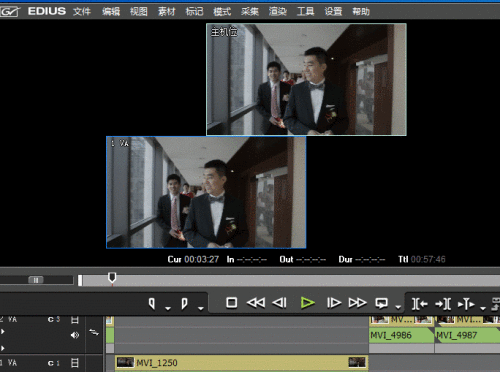
Task: Open the 设置 menu
Action: click(333, 12)
